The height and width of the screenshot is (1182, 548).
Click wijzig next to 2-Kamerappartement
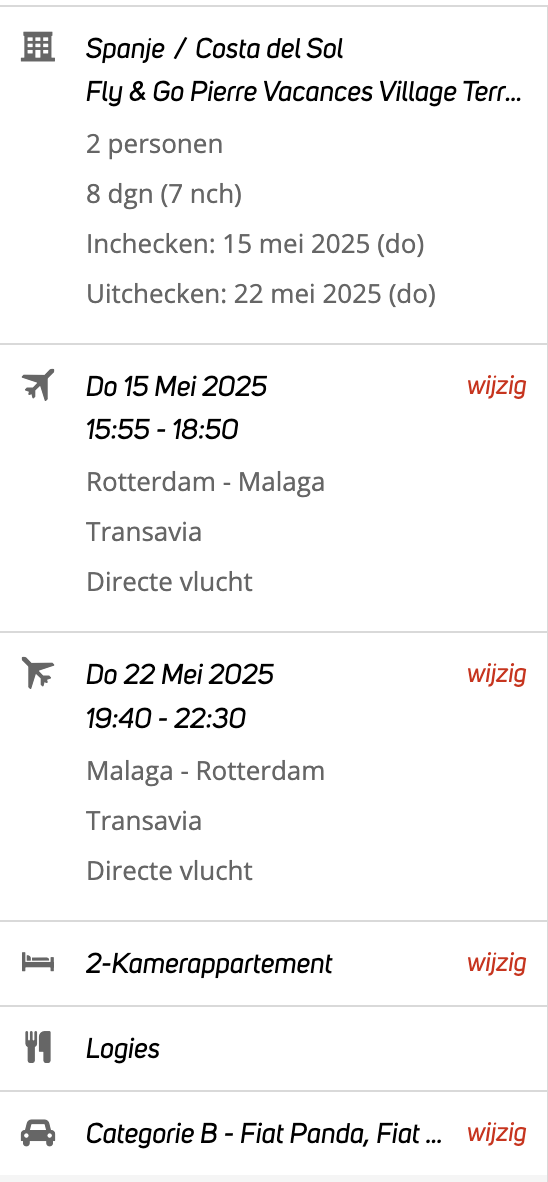(x=497, y=963)
